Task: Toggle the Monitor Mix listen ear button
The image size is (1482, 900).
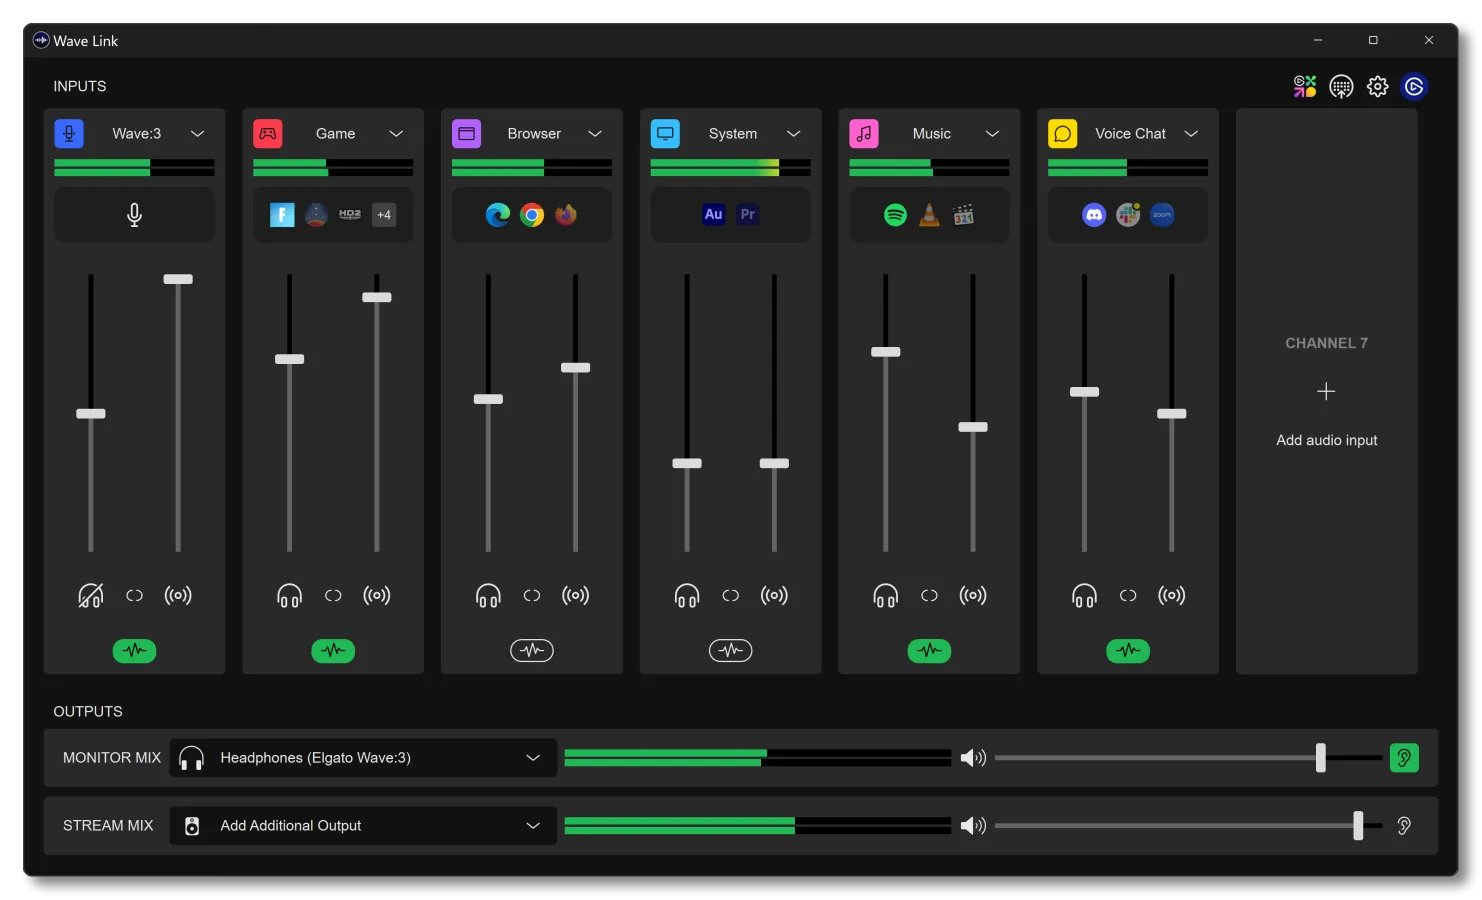Action: (1404, 758)
